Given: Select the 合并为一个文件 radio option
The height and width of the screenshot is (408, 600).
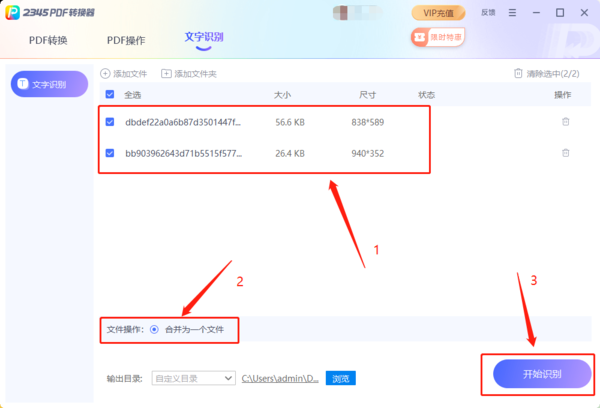Looking at the screenshot, I should pos(154,329).
